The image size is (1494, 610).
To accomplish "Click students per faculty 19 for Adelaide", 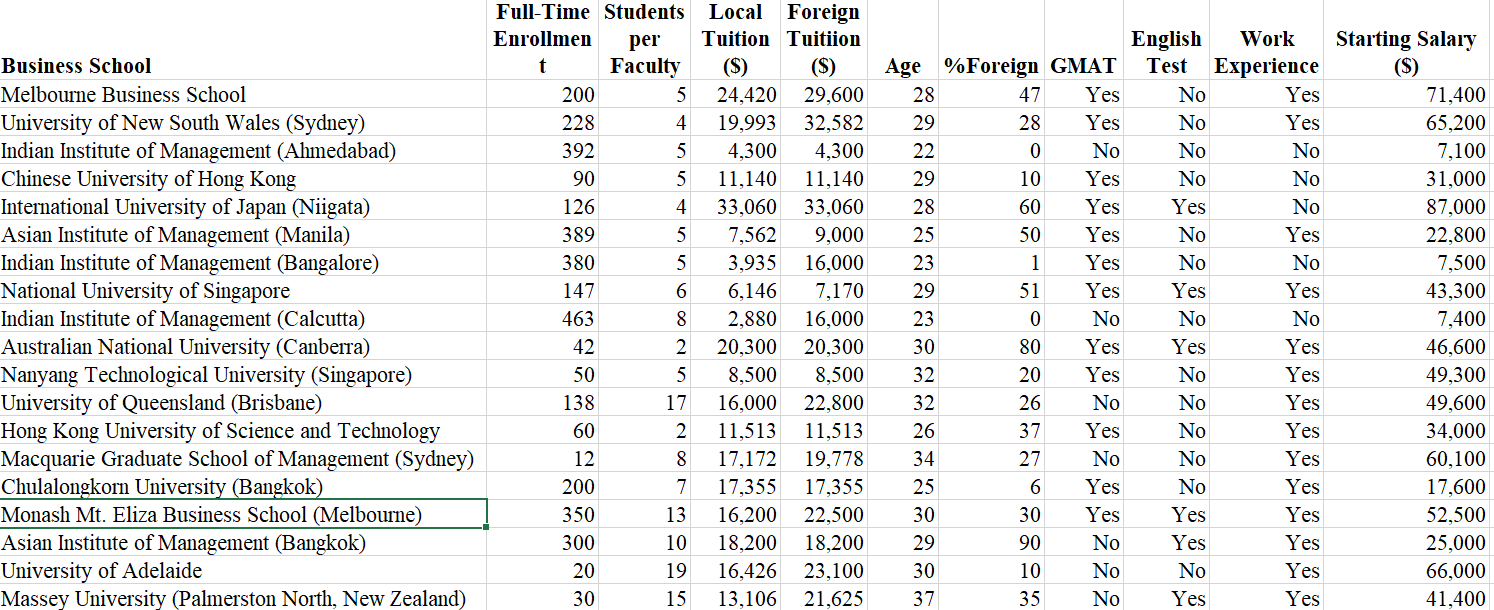I will (645, 571).
